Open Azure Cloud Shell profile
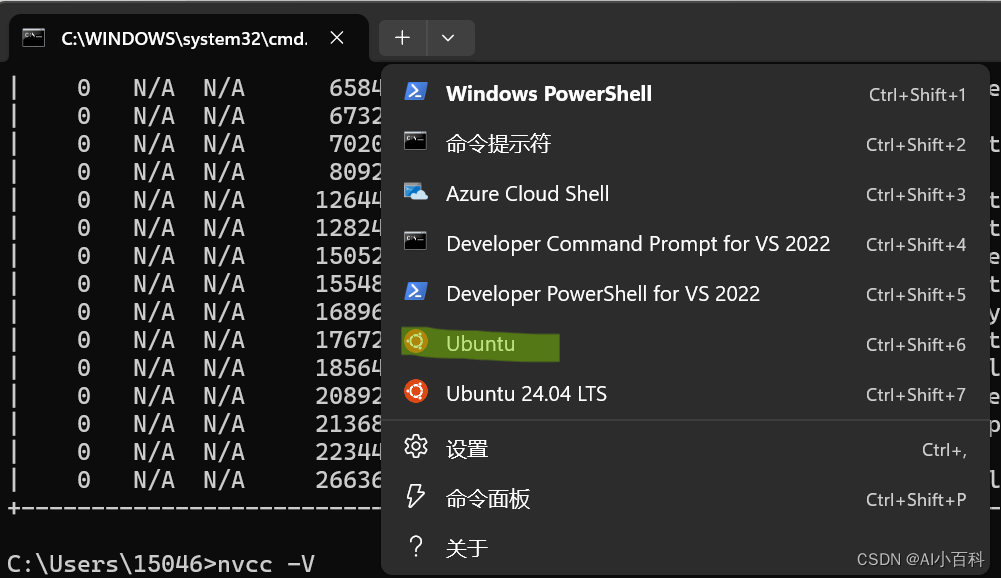Viewport: 1001px width, 578px height. (527, 193)
